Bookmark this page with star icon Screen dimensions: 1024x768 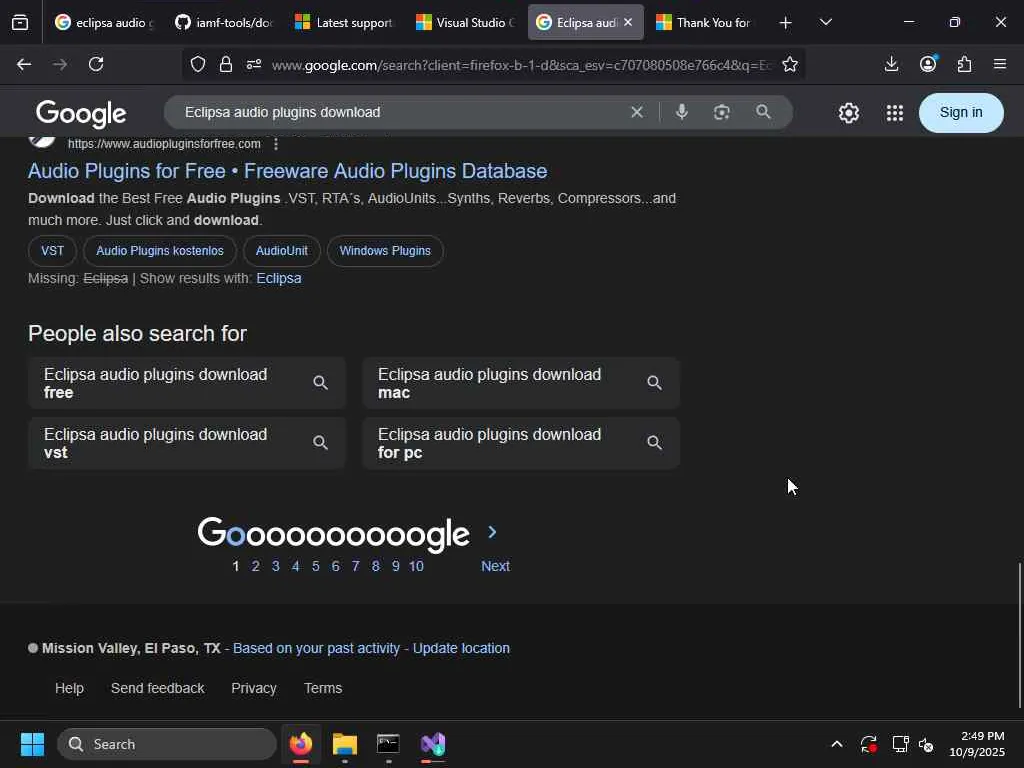(x=790, y=64)
